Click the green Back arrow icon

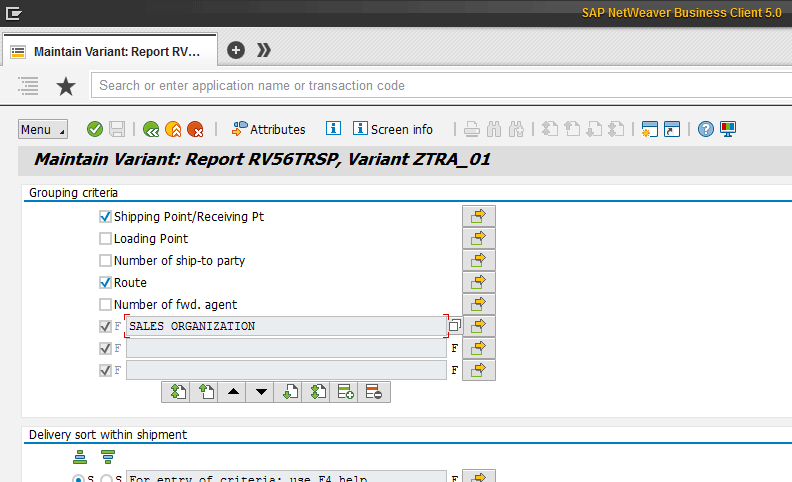point(151,129)
